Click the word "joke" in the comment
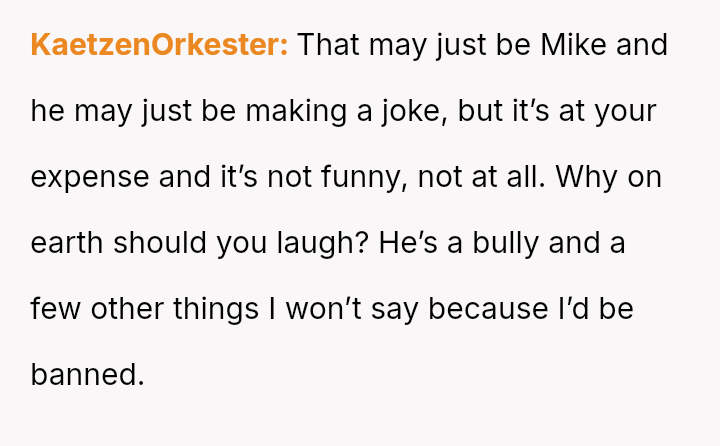 tap(412, 112)
